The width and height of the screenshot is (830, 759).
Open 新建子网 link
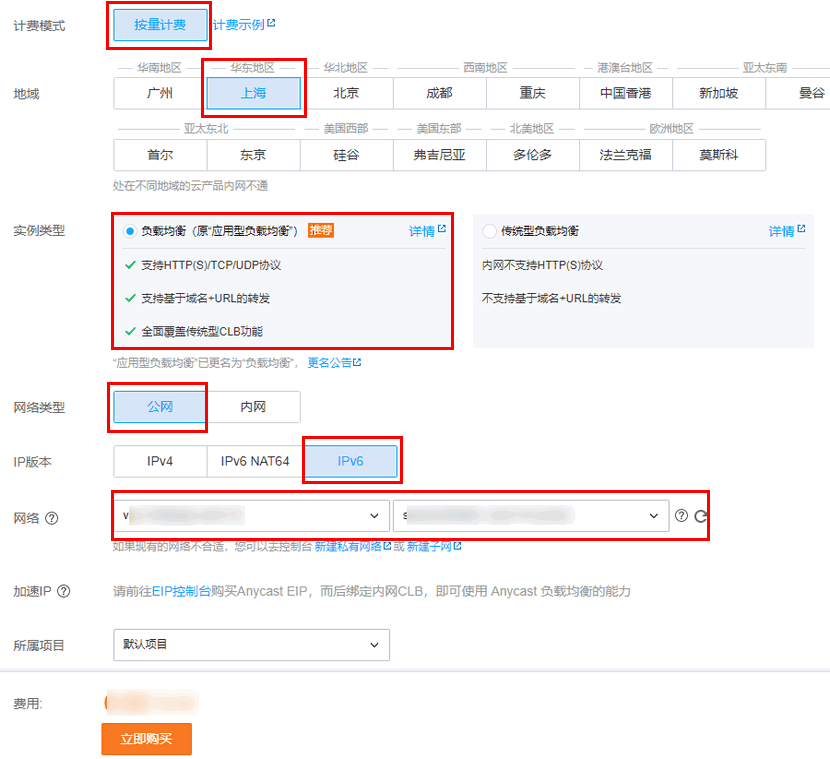(434, 546)
